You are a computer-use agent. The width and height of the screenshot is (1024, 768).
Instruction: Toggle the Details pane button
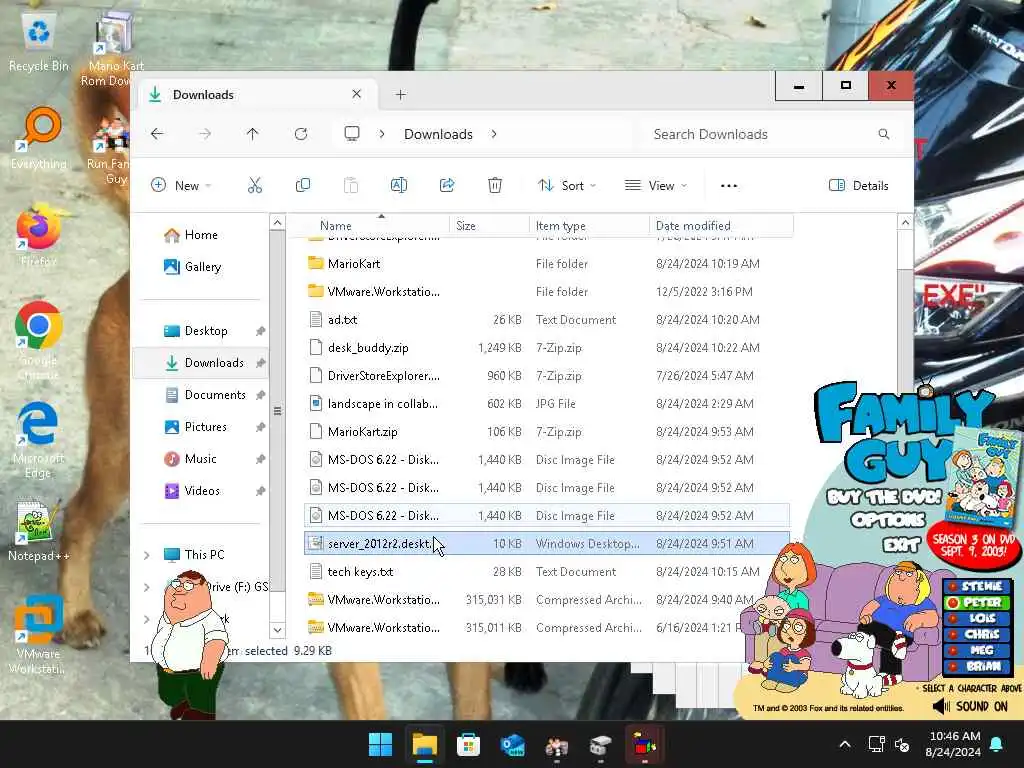(x=858, y=185)
